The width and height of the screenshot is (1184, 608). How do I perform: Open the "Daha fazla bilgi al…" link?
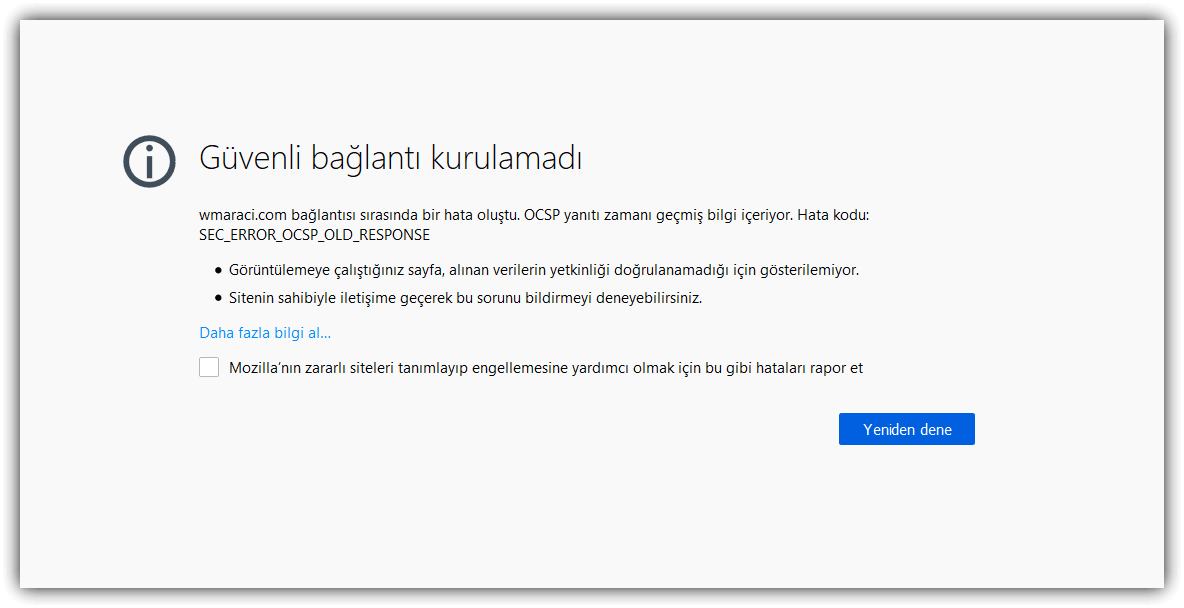265,333
